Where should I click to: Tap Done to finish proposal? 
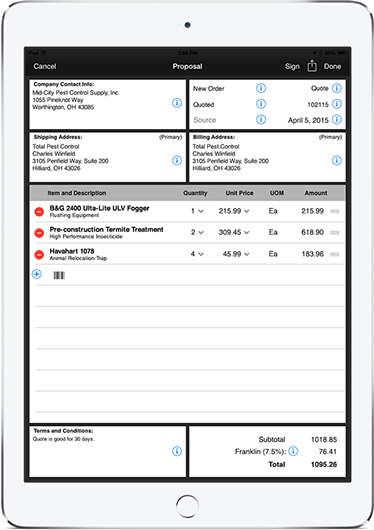tap(332, 66)
